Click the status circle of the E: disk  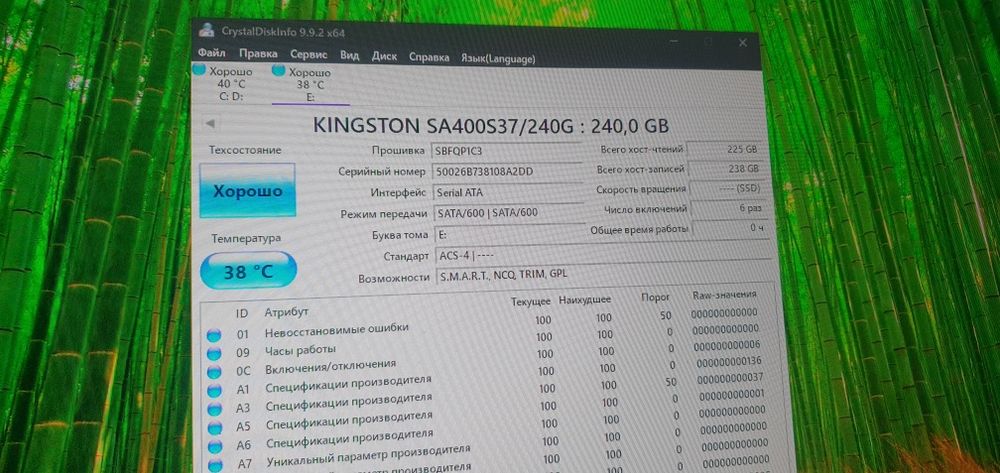[278, 70]
